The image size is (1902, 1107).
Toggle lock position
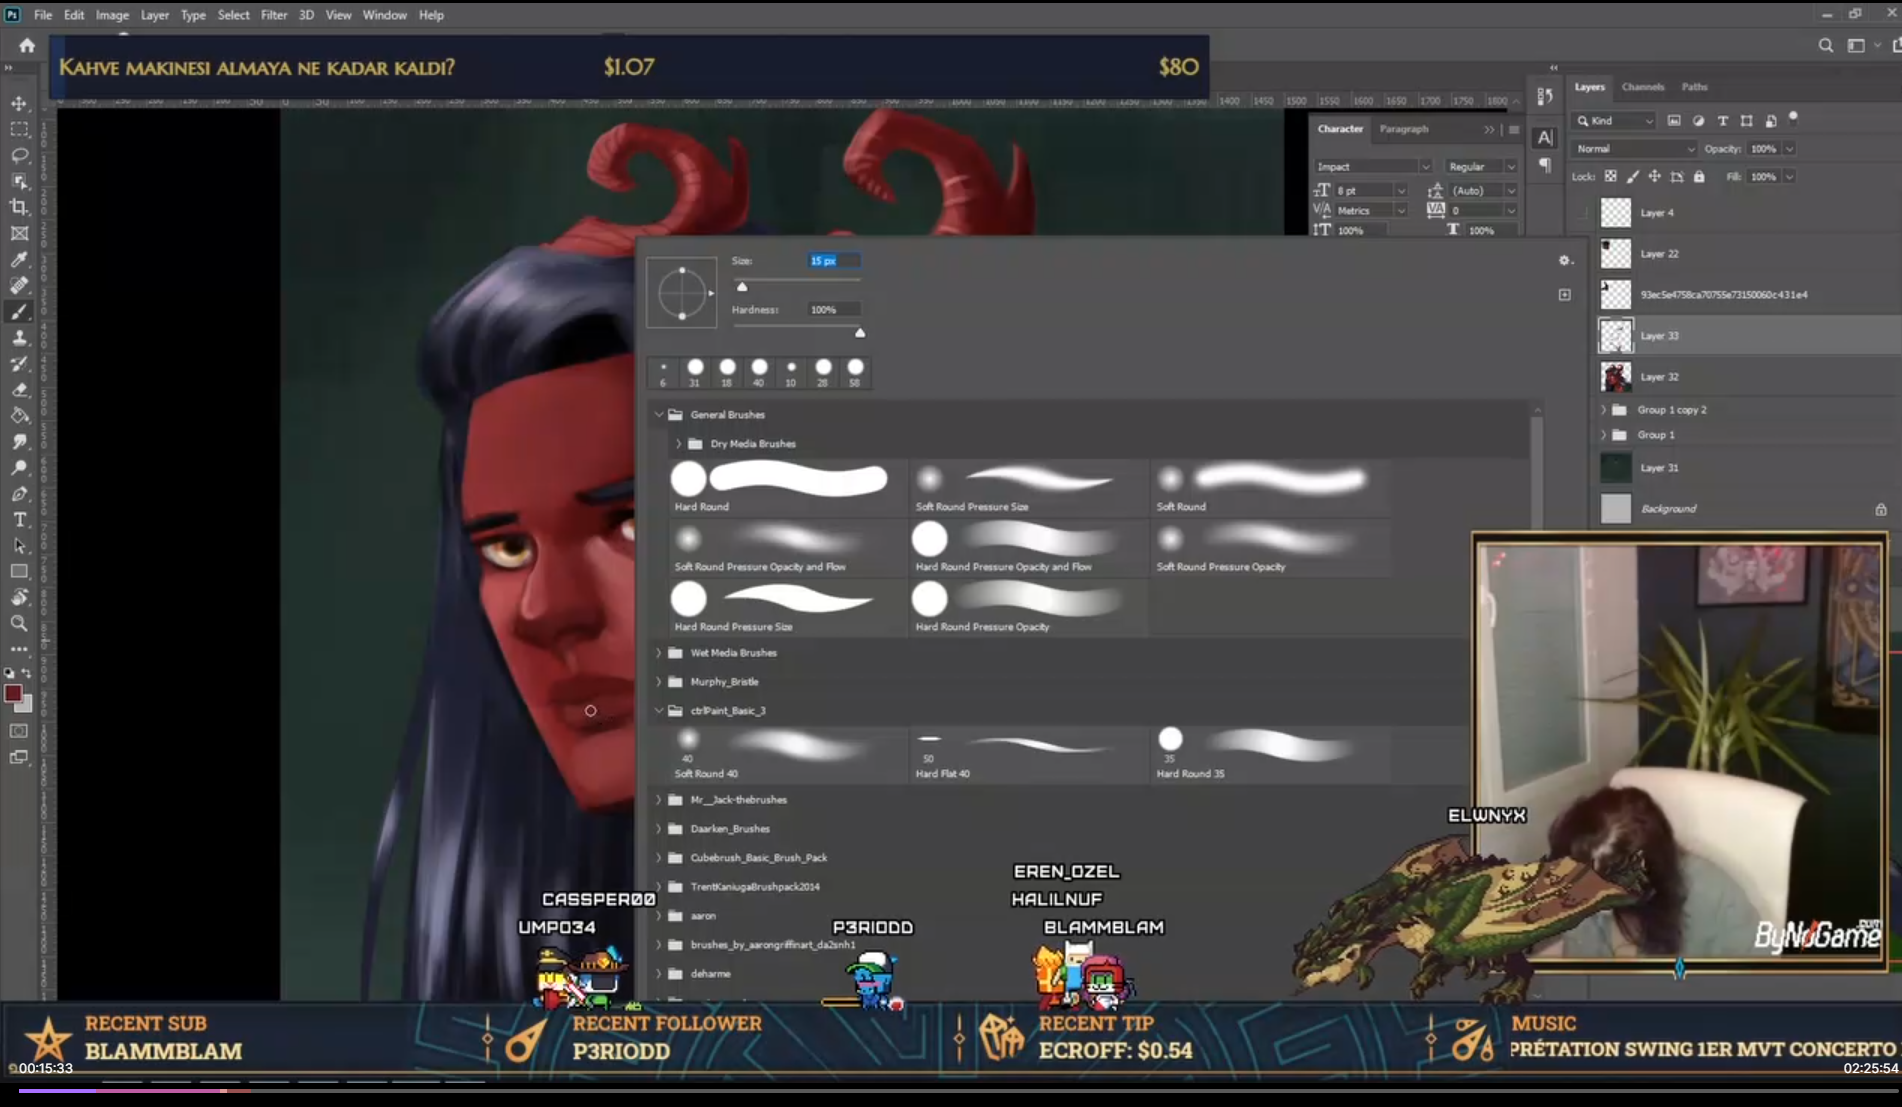[1655, 177]
